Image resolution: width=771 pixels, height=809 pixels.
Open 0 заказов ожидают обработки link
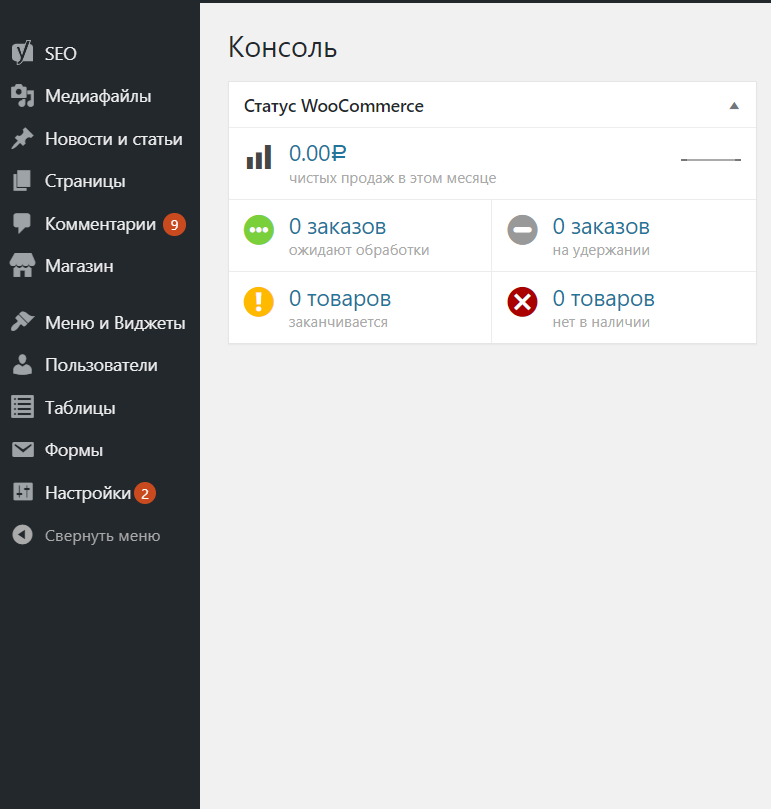click(360, 236)
